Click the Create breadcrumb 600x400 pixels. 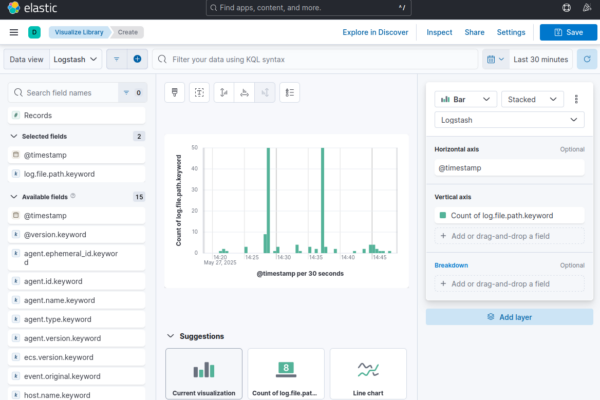pyautogui.click(x=128, y=32)
